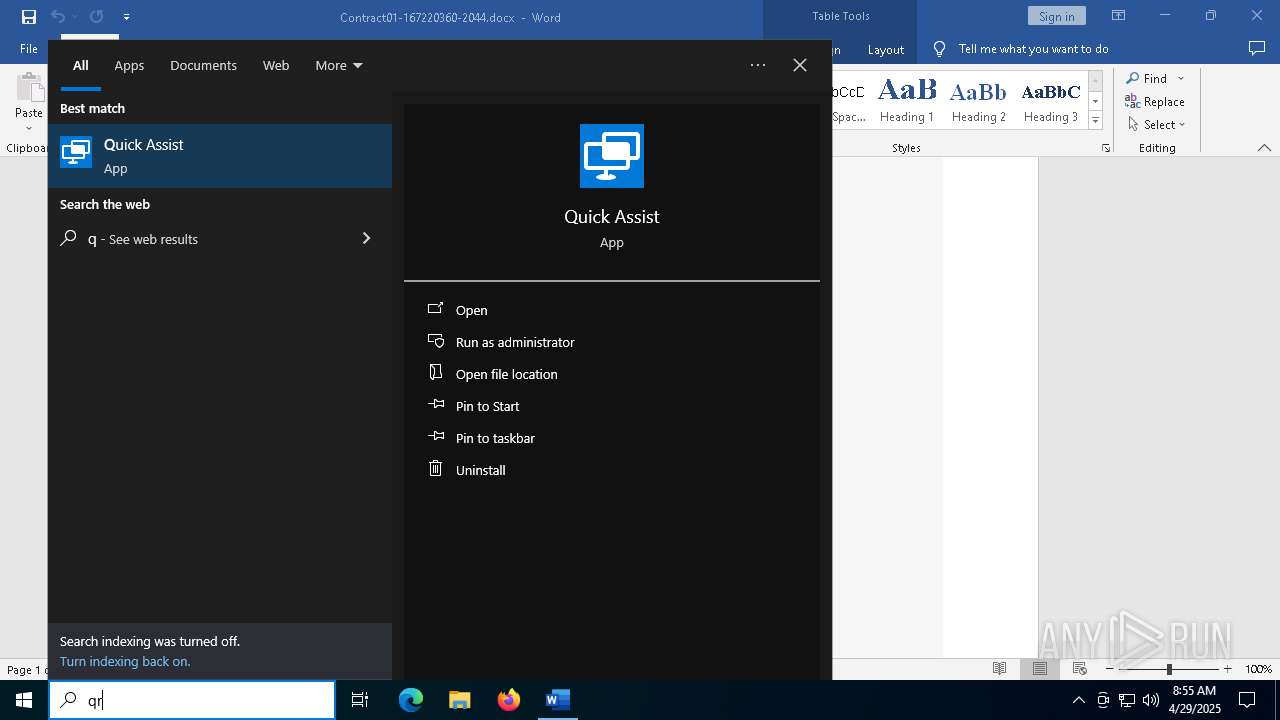Undo the last action in Word

pyautogui.click(x=58, y=17)
